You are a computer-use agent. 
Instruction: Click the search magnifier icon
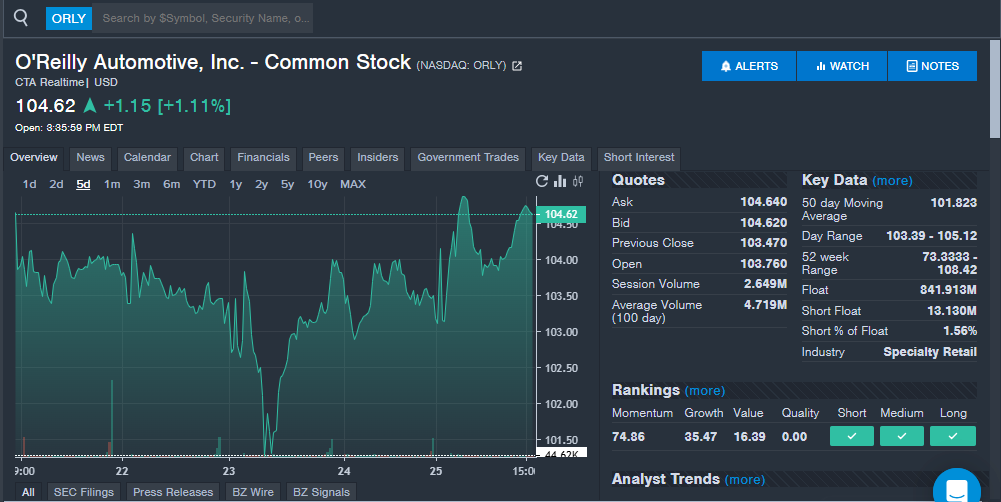[21, 18]
